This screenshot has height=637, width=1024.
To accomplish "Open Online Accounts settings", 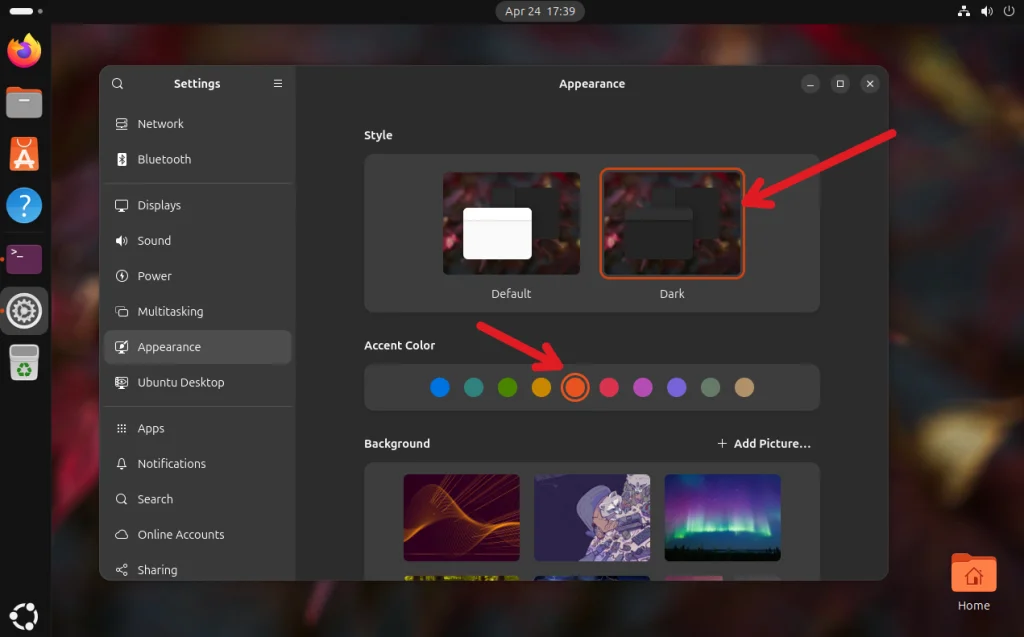I will click(x=198, y=534).
